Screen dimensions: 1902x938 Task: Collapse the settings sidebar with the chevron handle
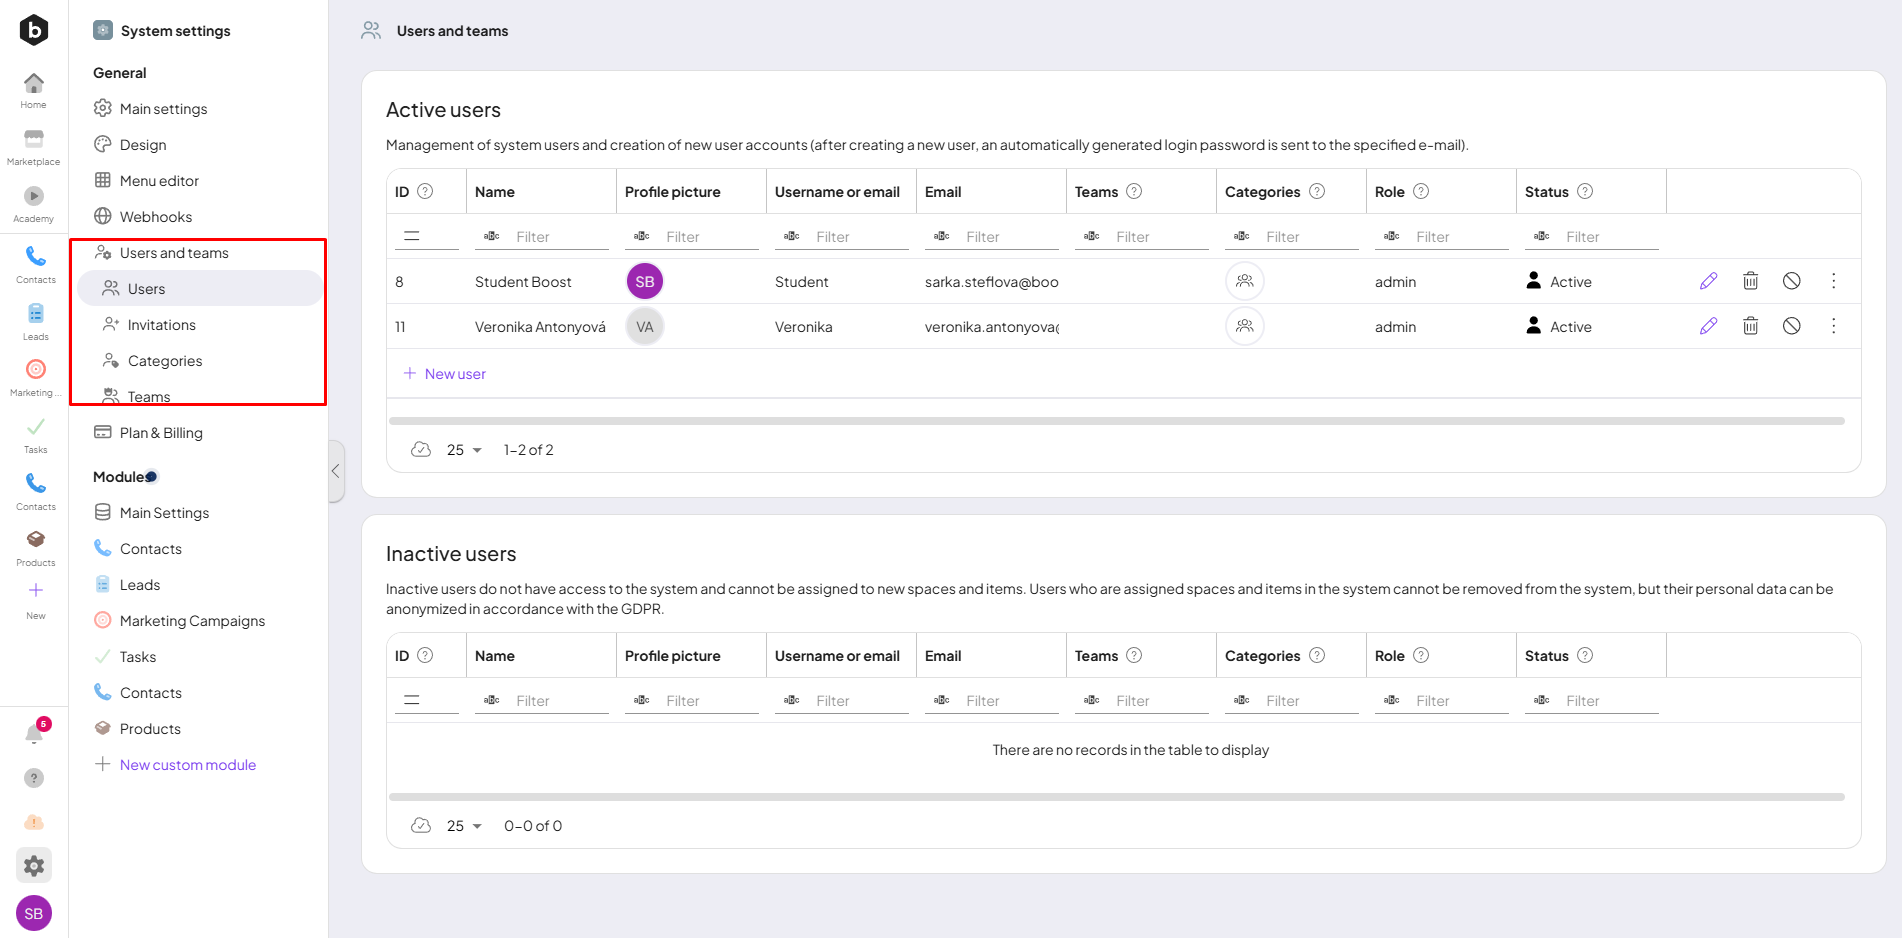(336, 471)
